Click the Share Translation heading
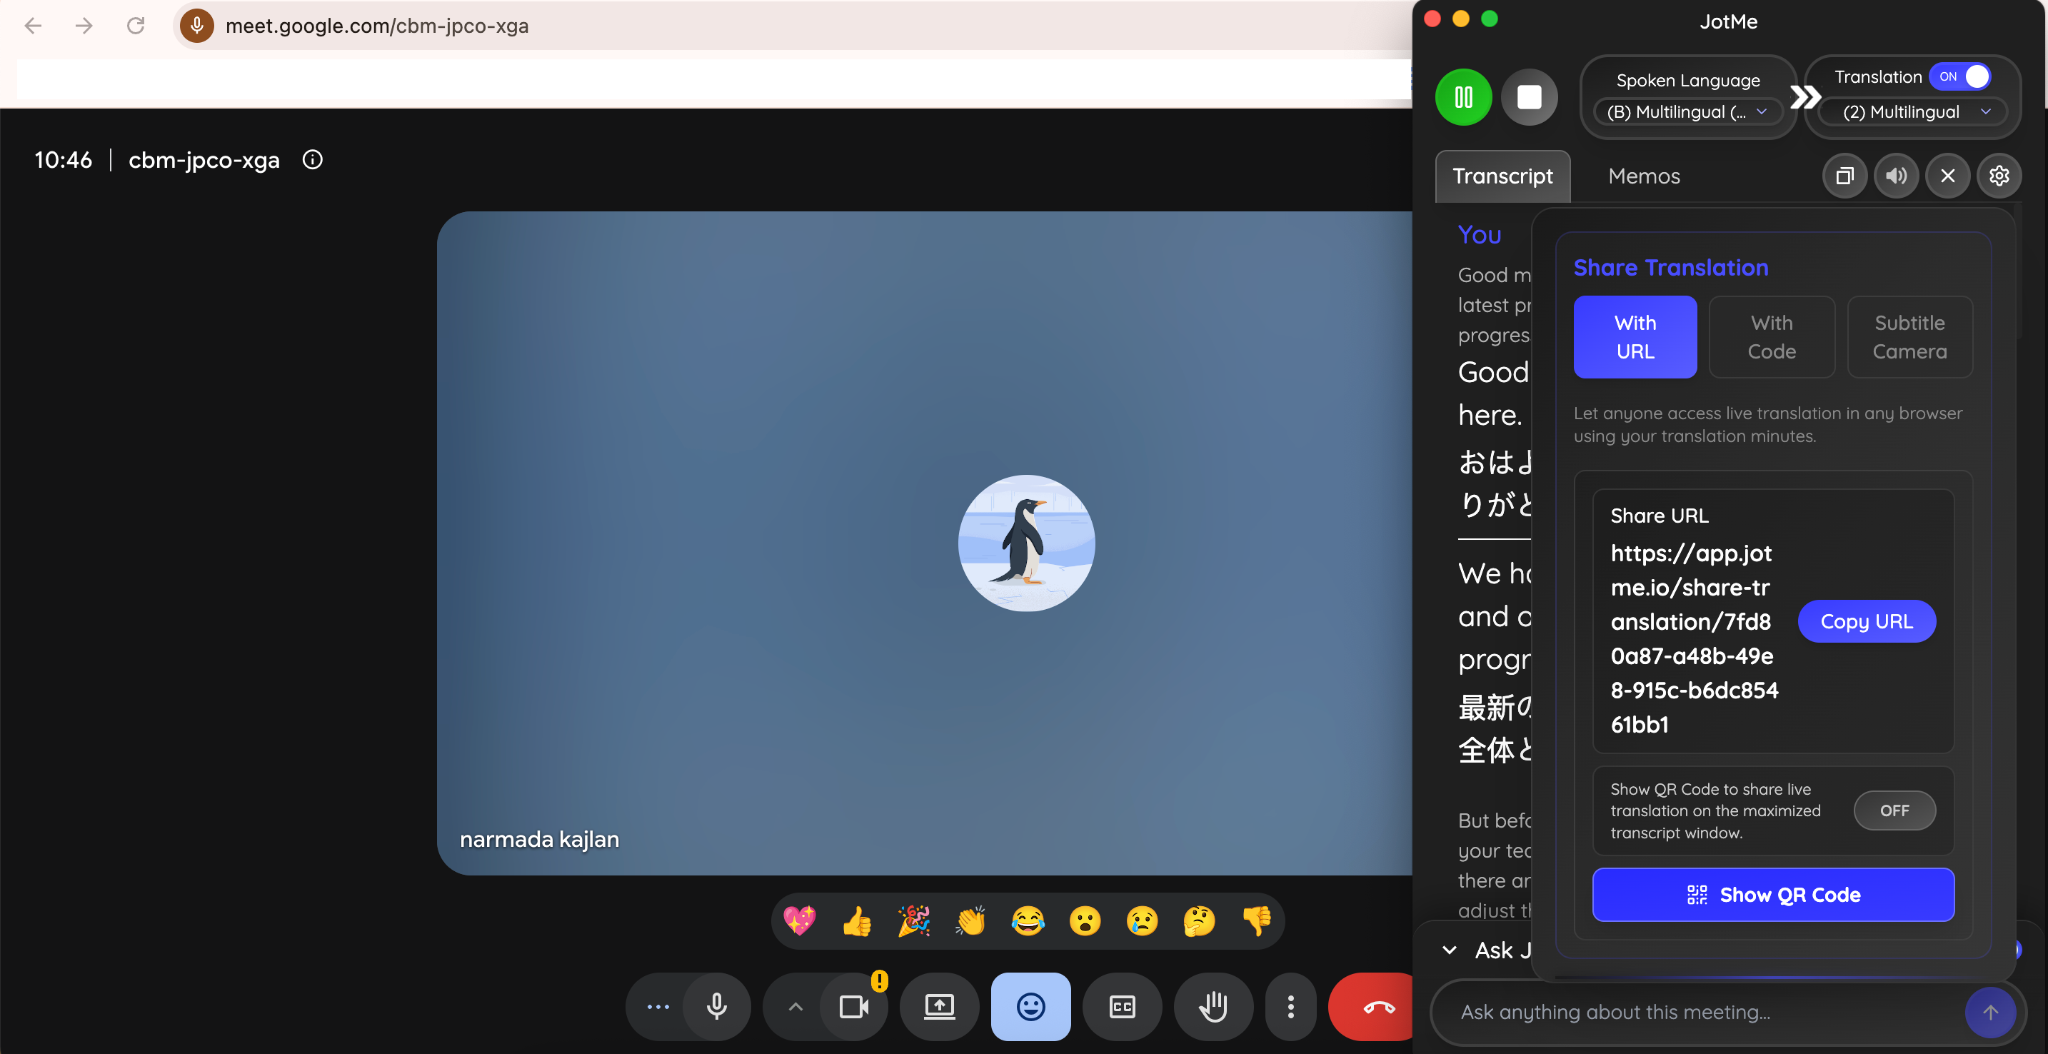This screenshot has width=2048, height=1054. click(1671, 268)
